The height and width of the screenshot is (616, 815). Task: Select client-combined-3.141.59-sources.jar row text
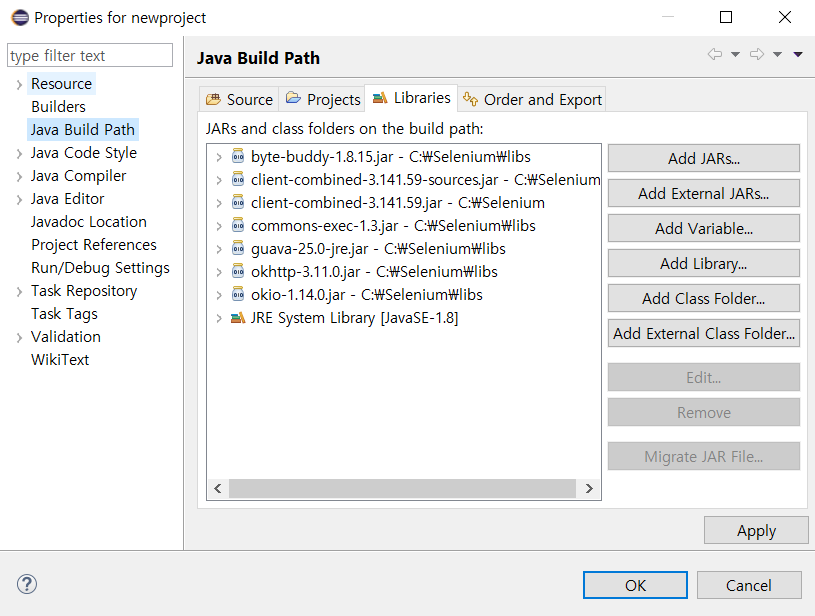(425, 180)
